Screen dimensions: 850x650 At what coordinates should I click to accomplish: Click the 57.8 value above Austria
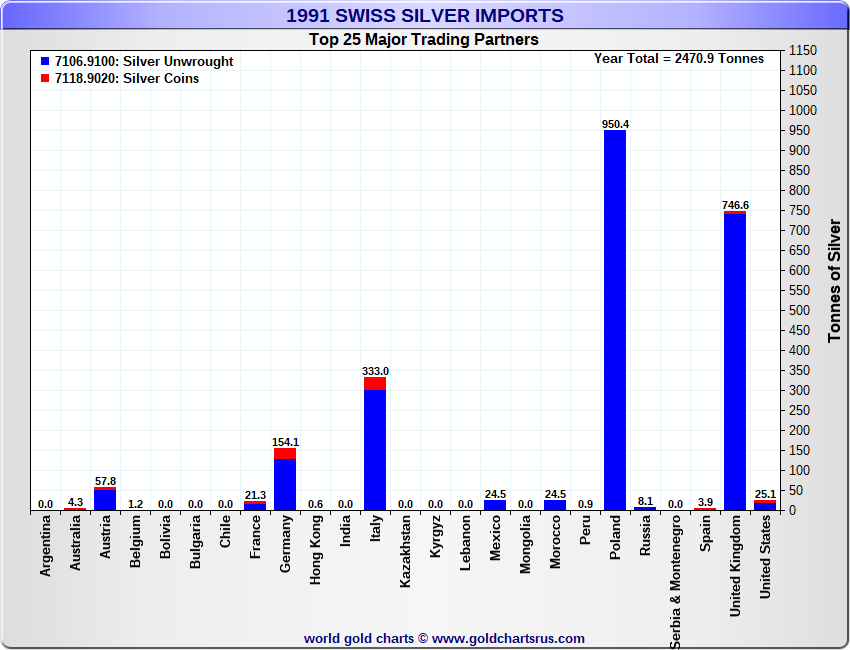(105, 481)
